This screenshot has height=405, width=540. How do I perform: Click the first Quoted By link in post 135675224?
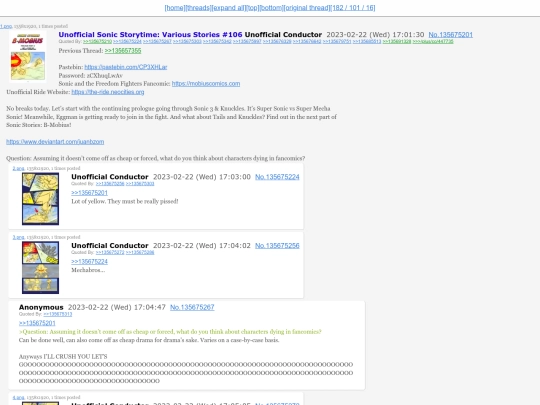pyautogui.click(x=110, y=184)
